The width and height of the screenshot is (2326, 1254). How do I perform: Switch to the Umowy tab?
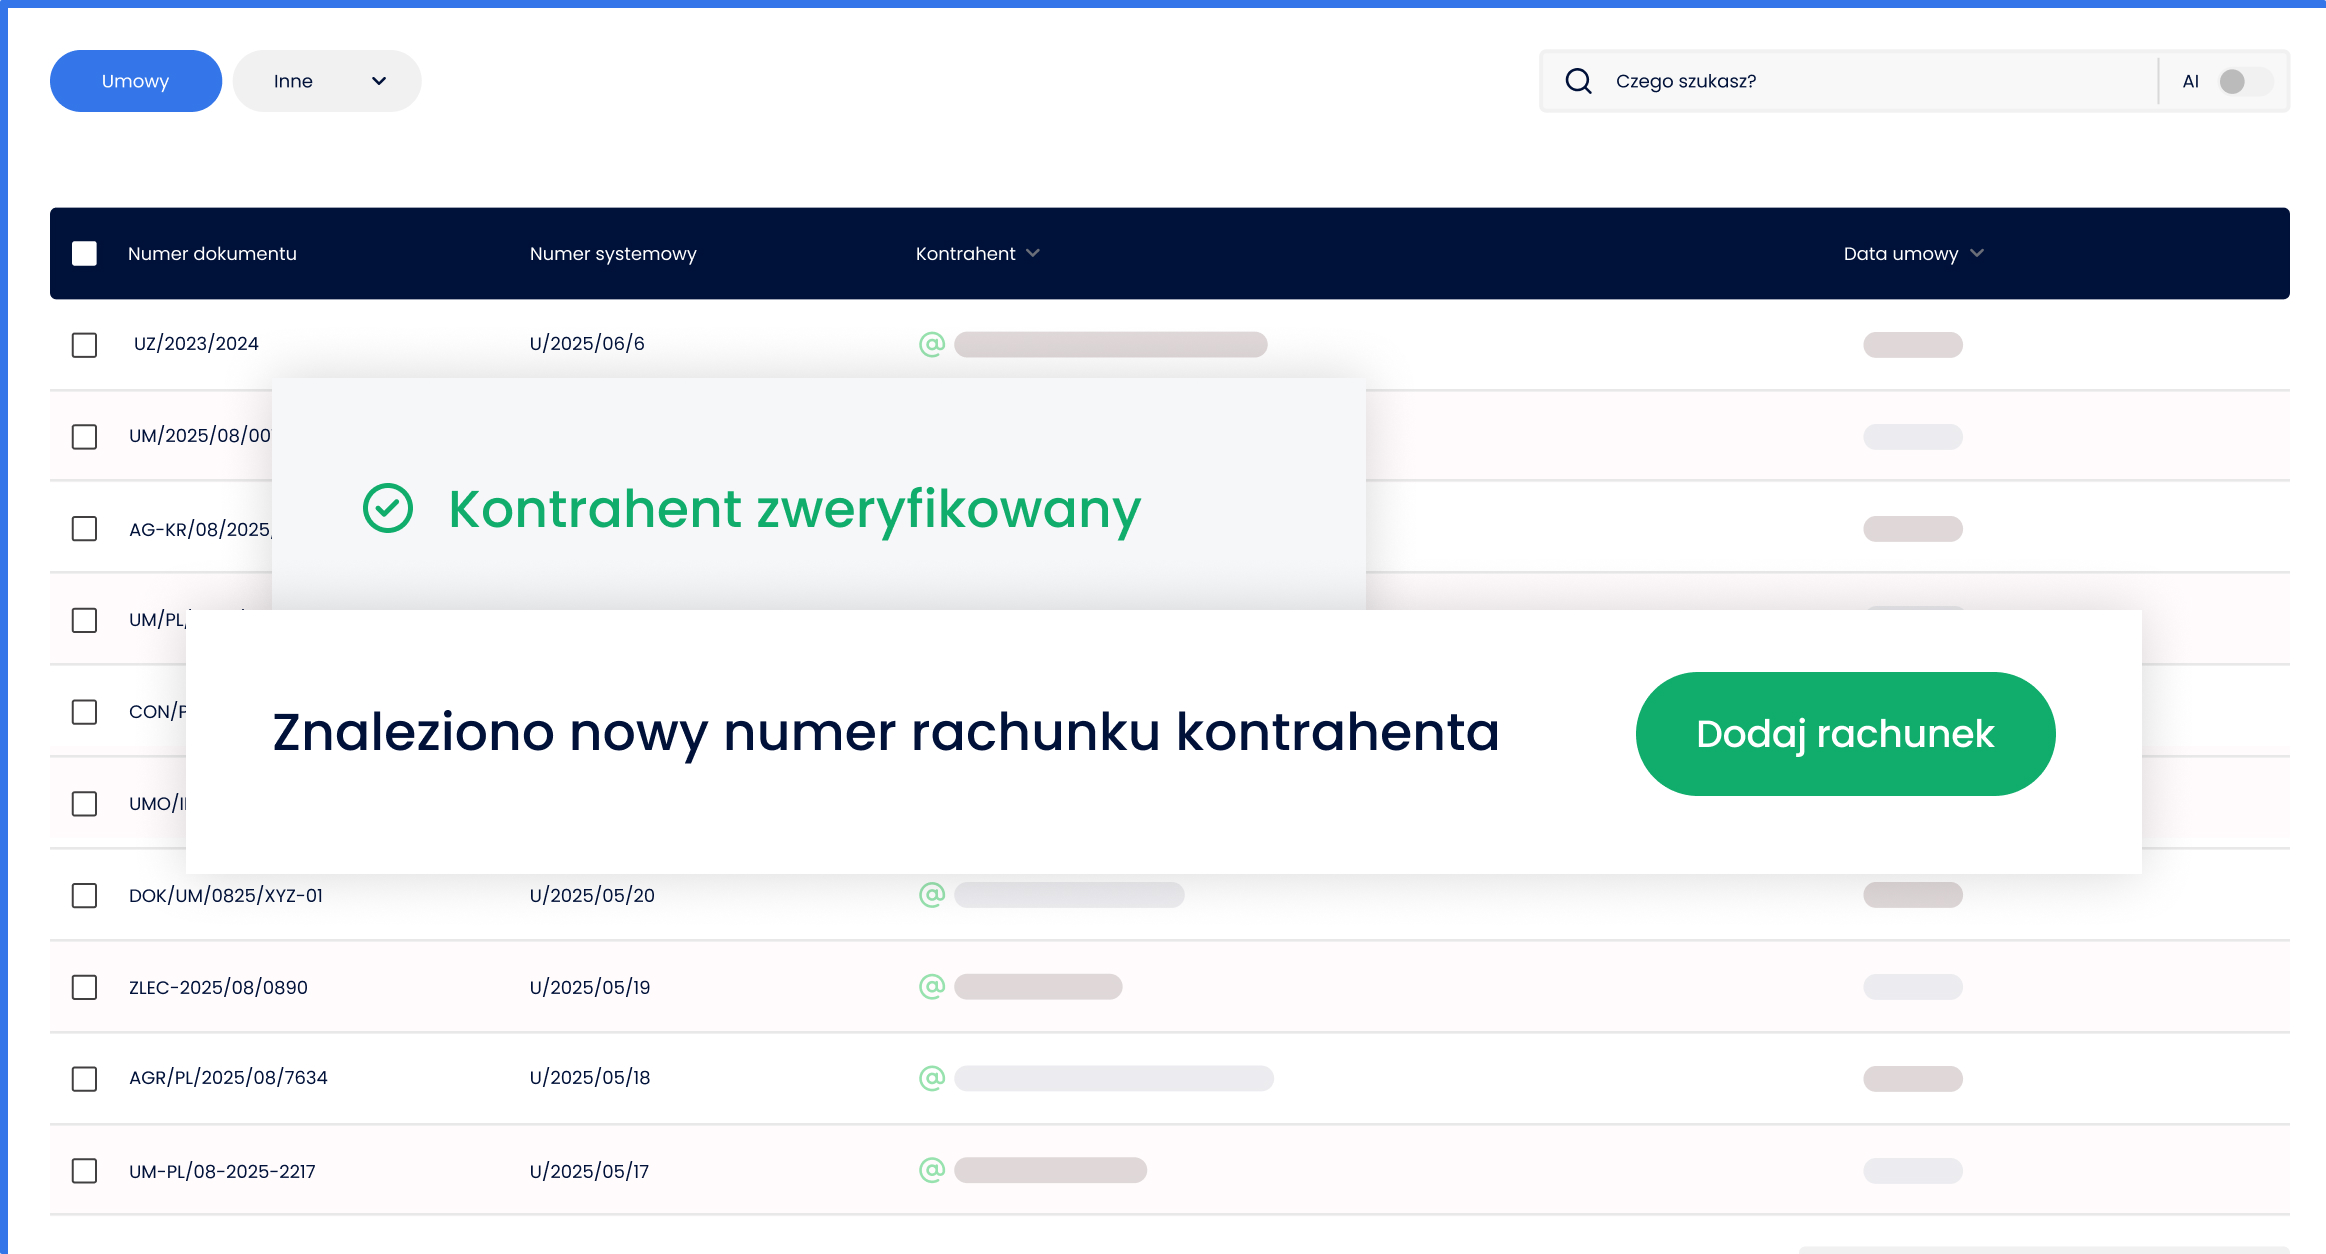click(136, 81)
